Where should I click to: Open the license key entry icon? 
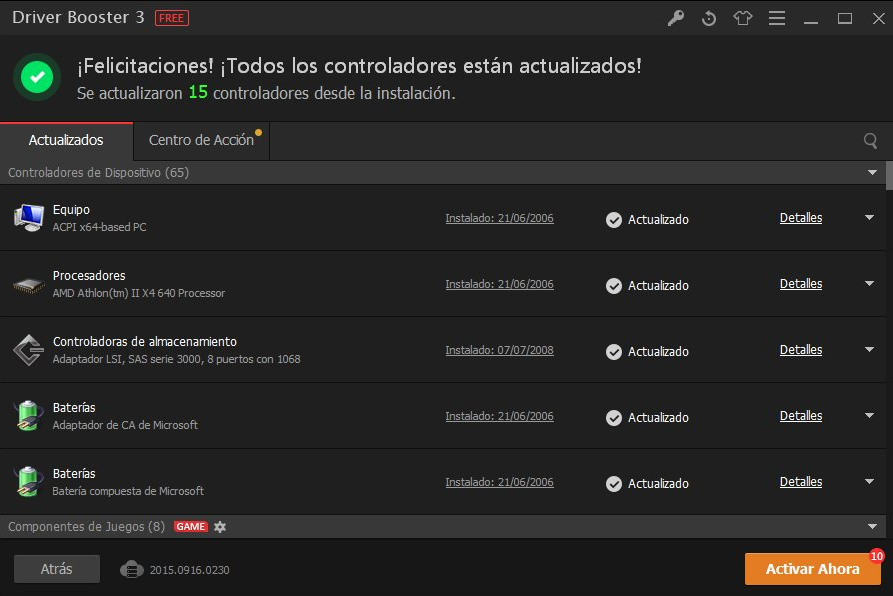pos(675,18)
